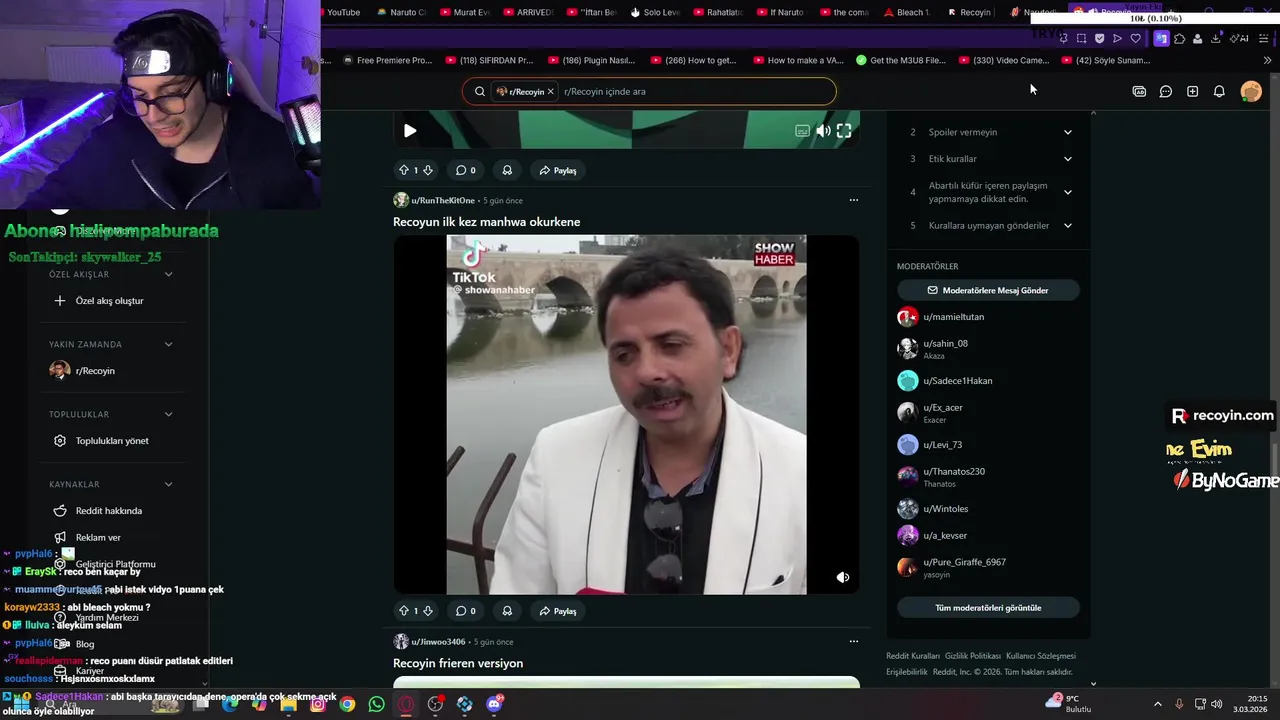Open moderator u/Wintoles profile
The height and width of the screenshot is (720, 1280).
pos(946,509)
